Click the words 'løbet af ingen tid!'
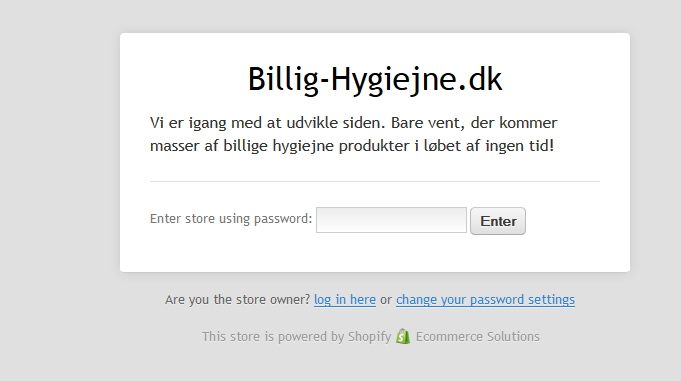This screenshot has width=681, height=381. pos(489,146)
